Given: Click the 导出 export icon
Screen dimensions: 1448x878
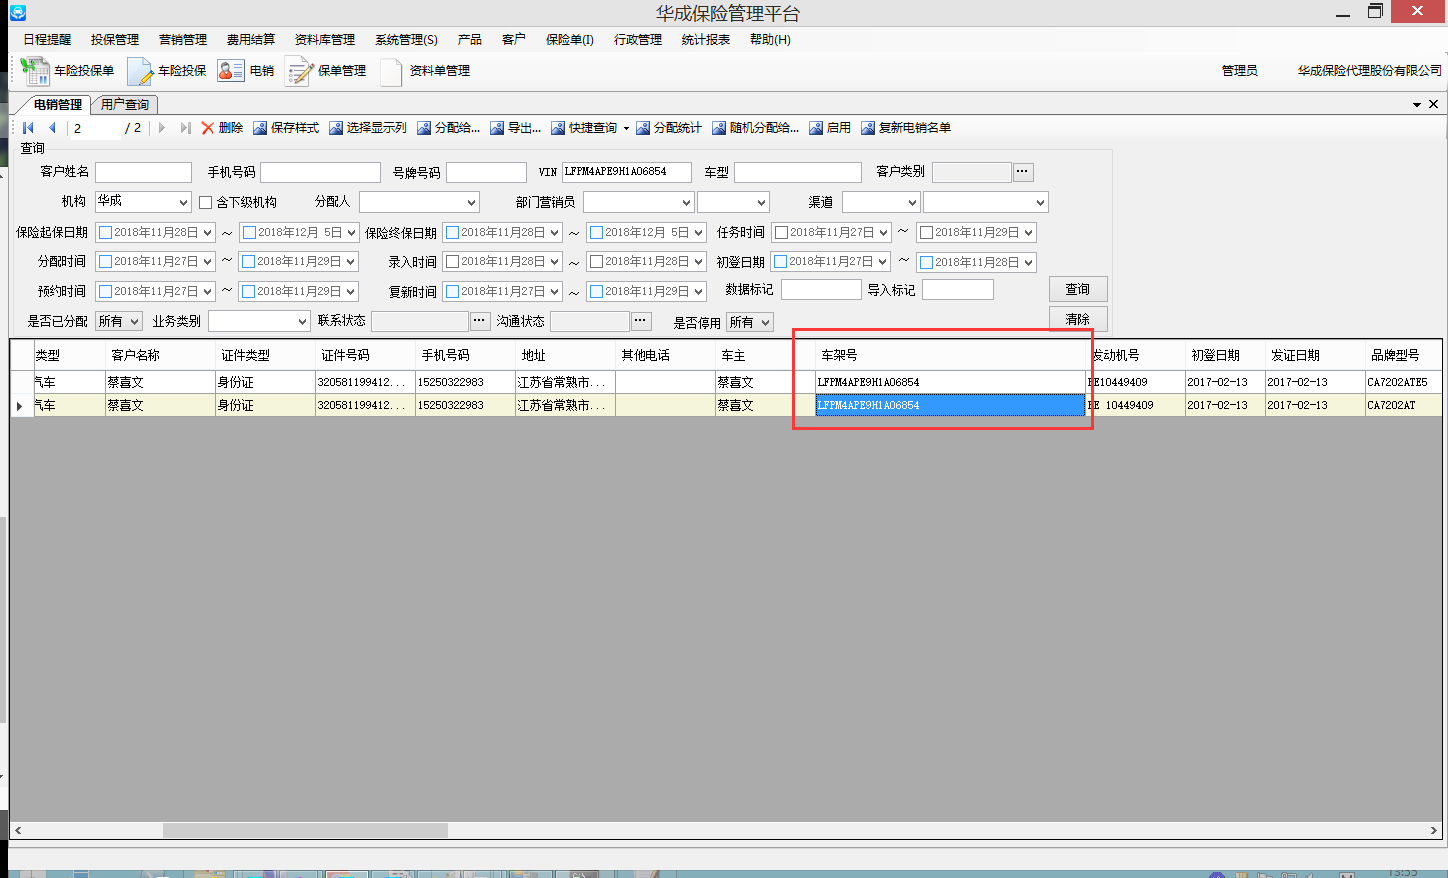Looking at the screenshot, I should click(x=497, y=128).
